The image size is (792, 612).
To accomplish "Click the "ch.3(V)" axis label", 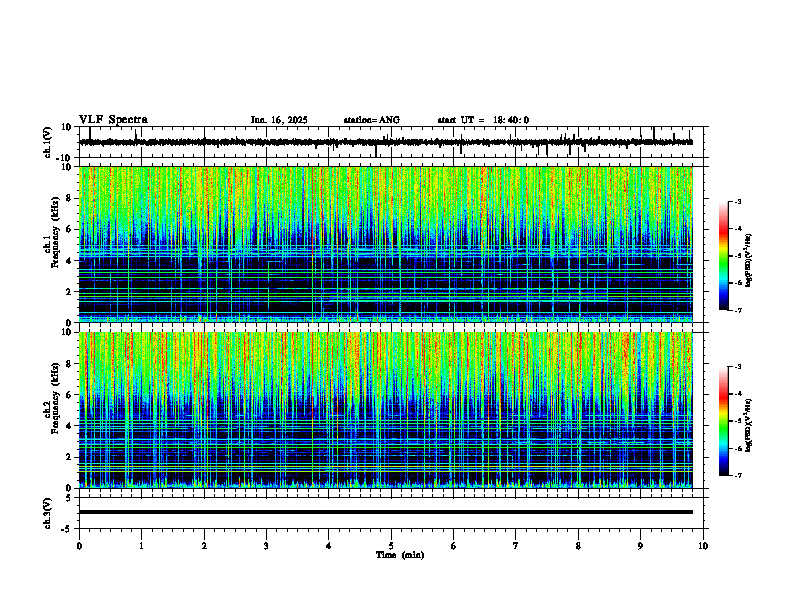I will (48, 513).
